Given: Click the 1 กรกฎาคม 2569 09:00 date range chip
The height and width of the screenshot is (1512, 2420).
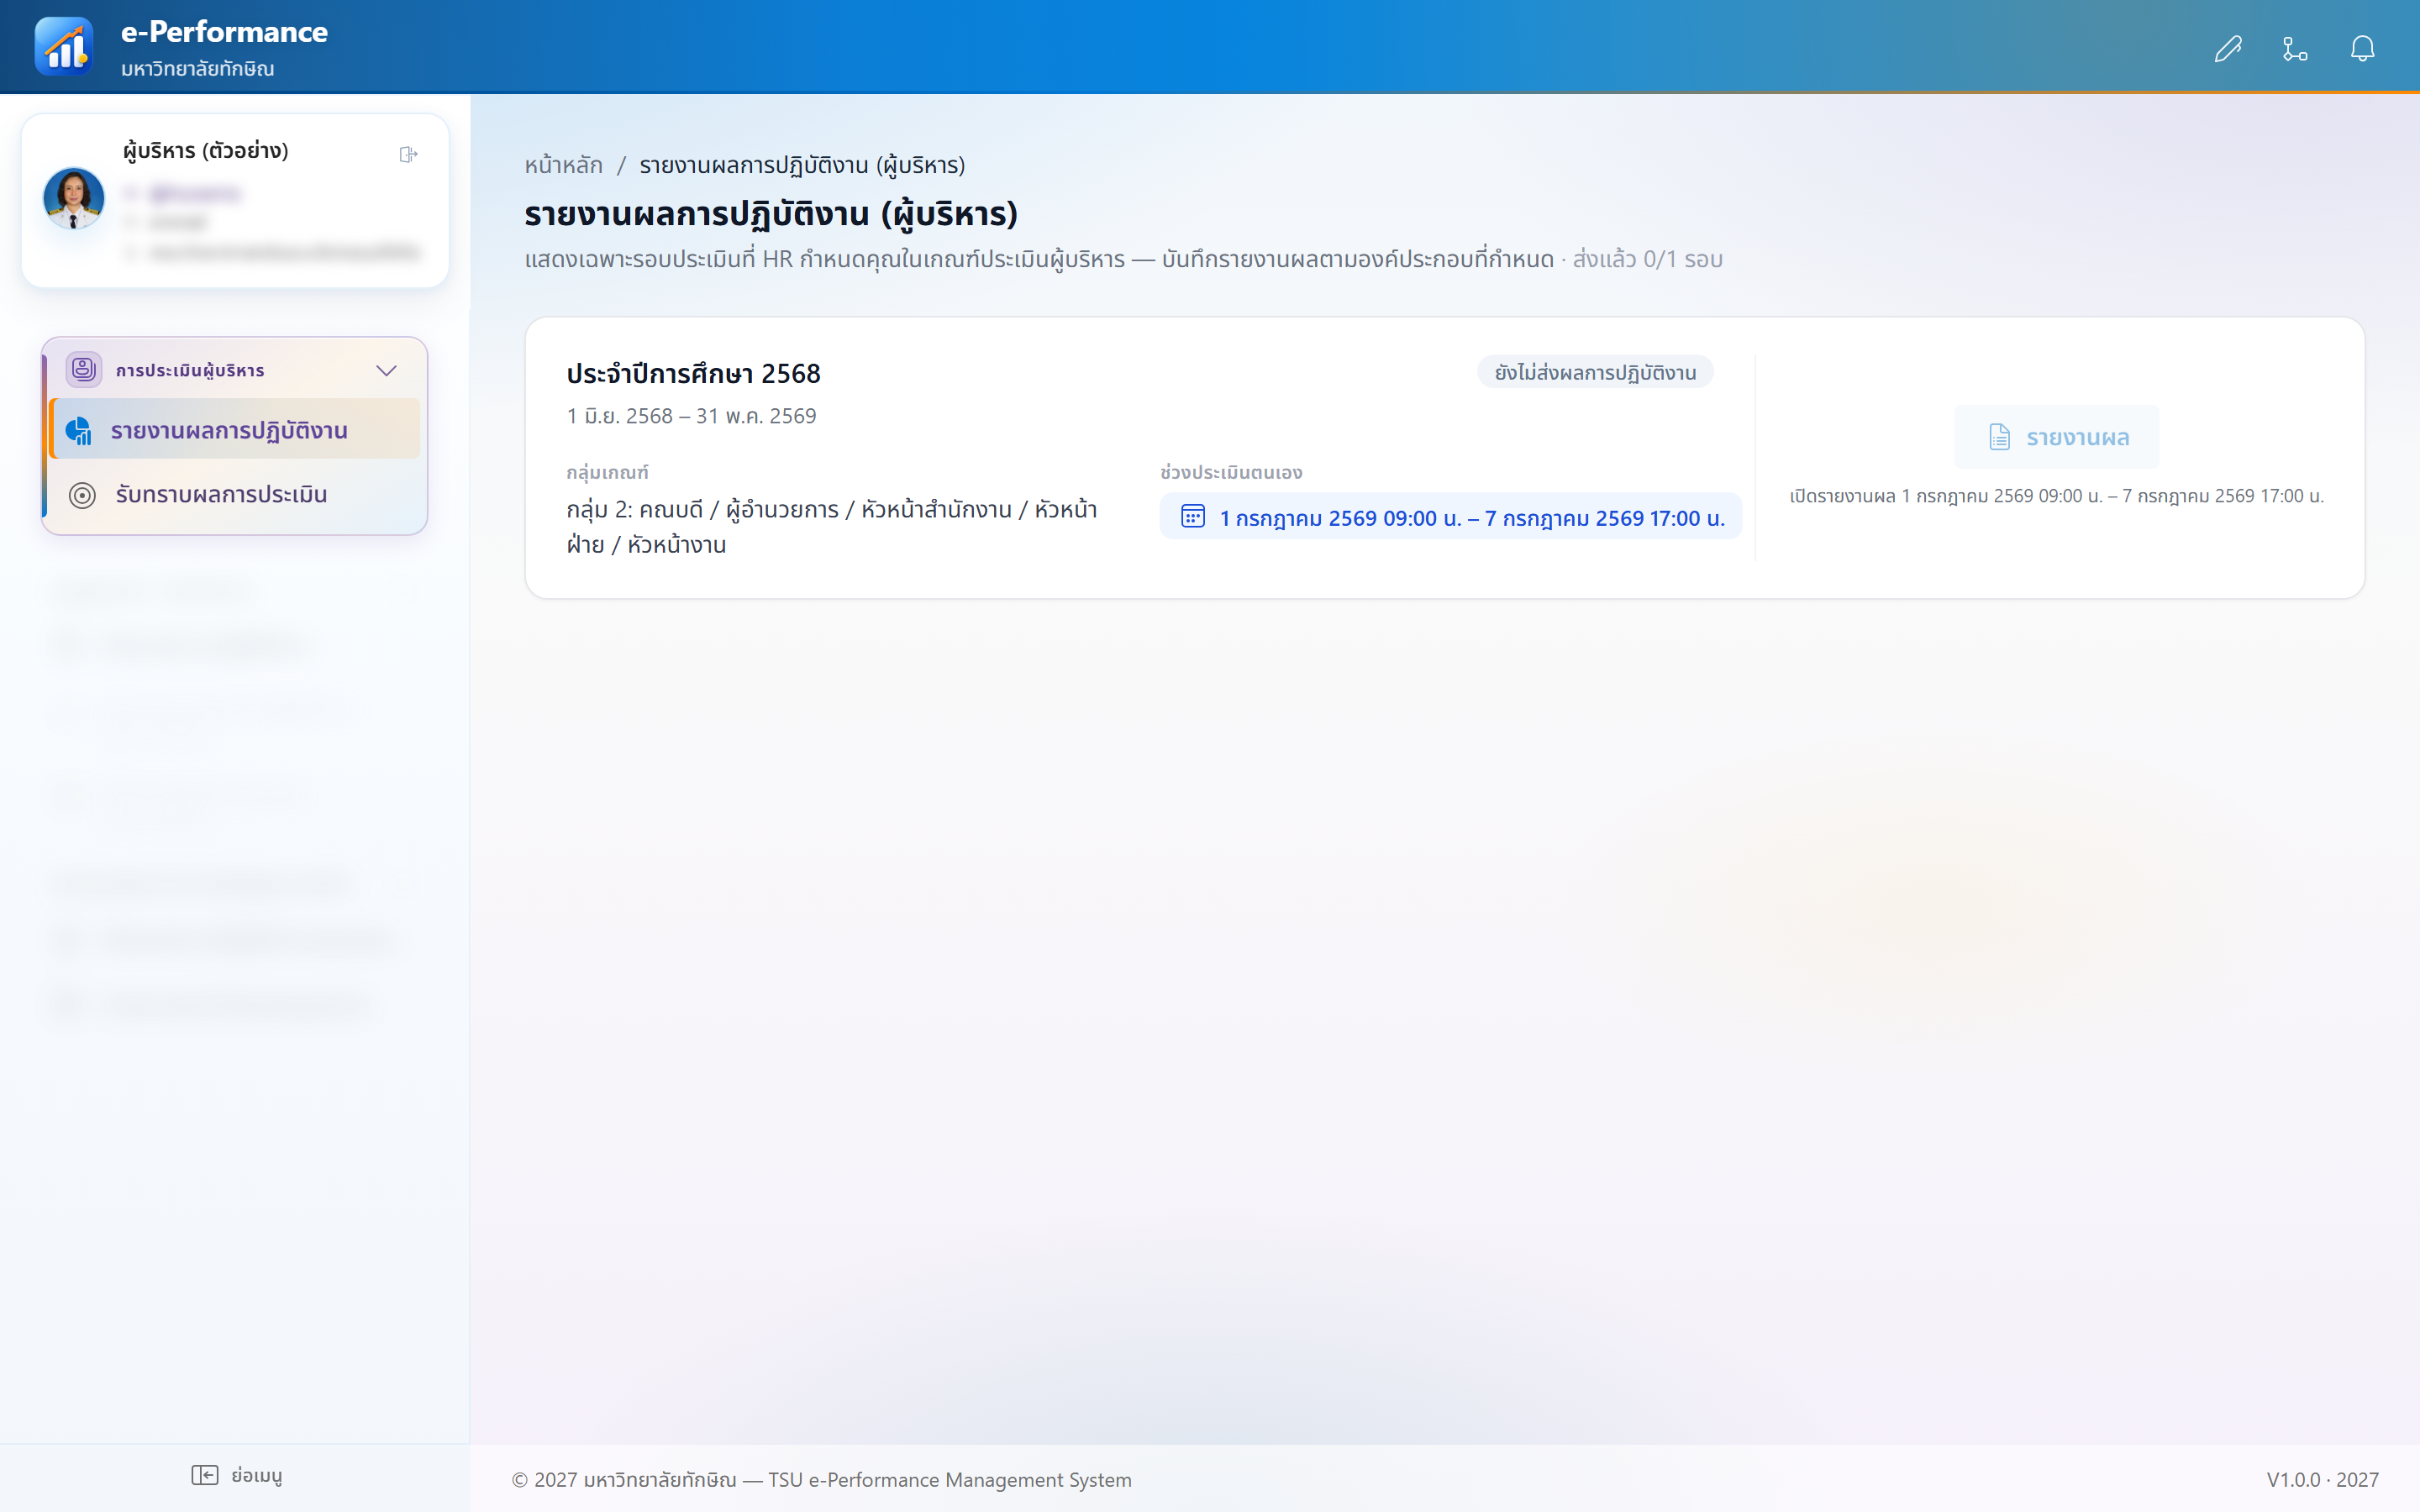Looking at the screenshot, I should click(1450, 517).
